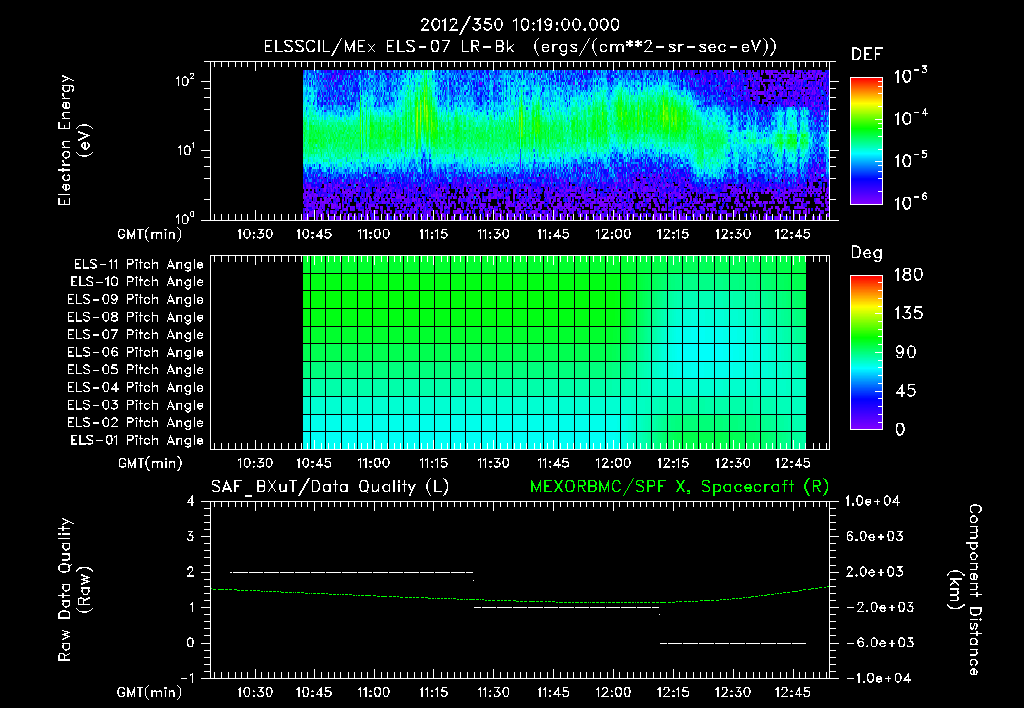Click the DEF label above the color scale

(867, 54)
